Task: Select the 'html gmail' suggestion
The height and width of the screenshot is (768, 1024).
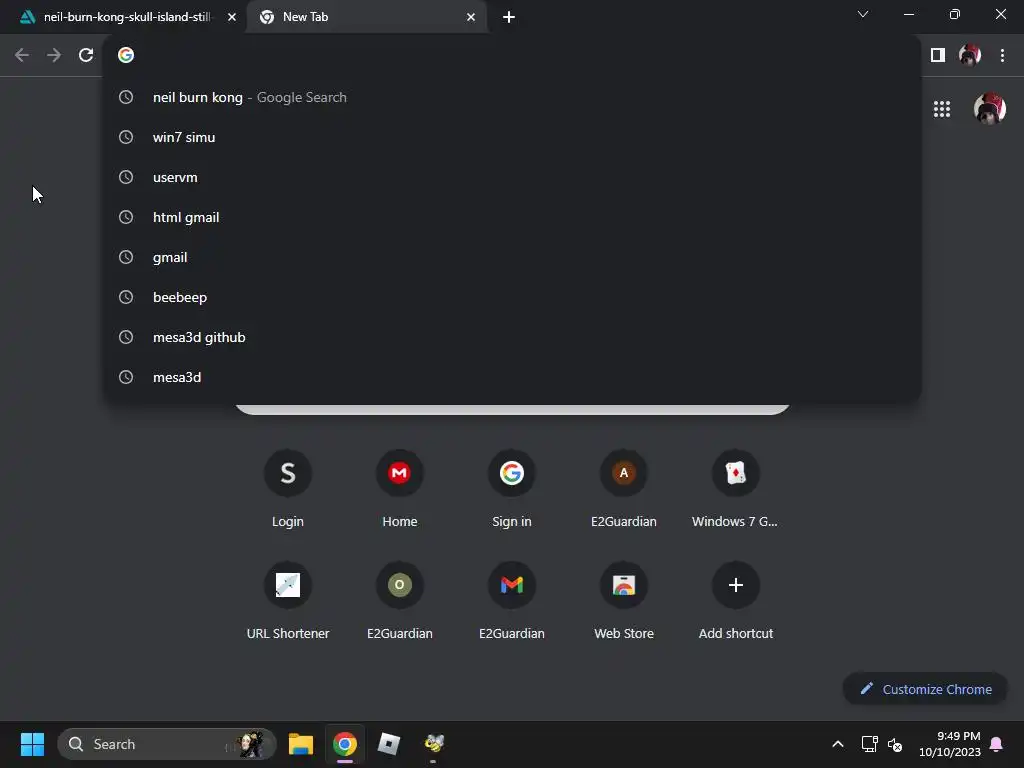Action: click(512, 217)
